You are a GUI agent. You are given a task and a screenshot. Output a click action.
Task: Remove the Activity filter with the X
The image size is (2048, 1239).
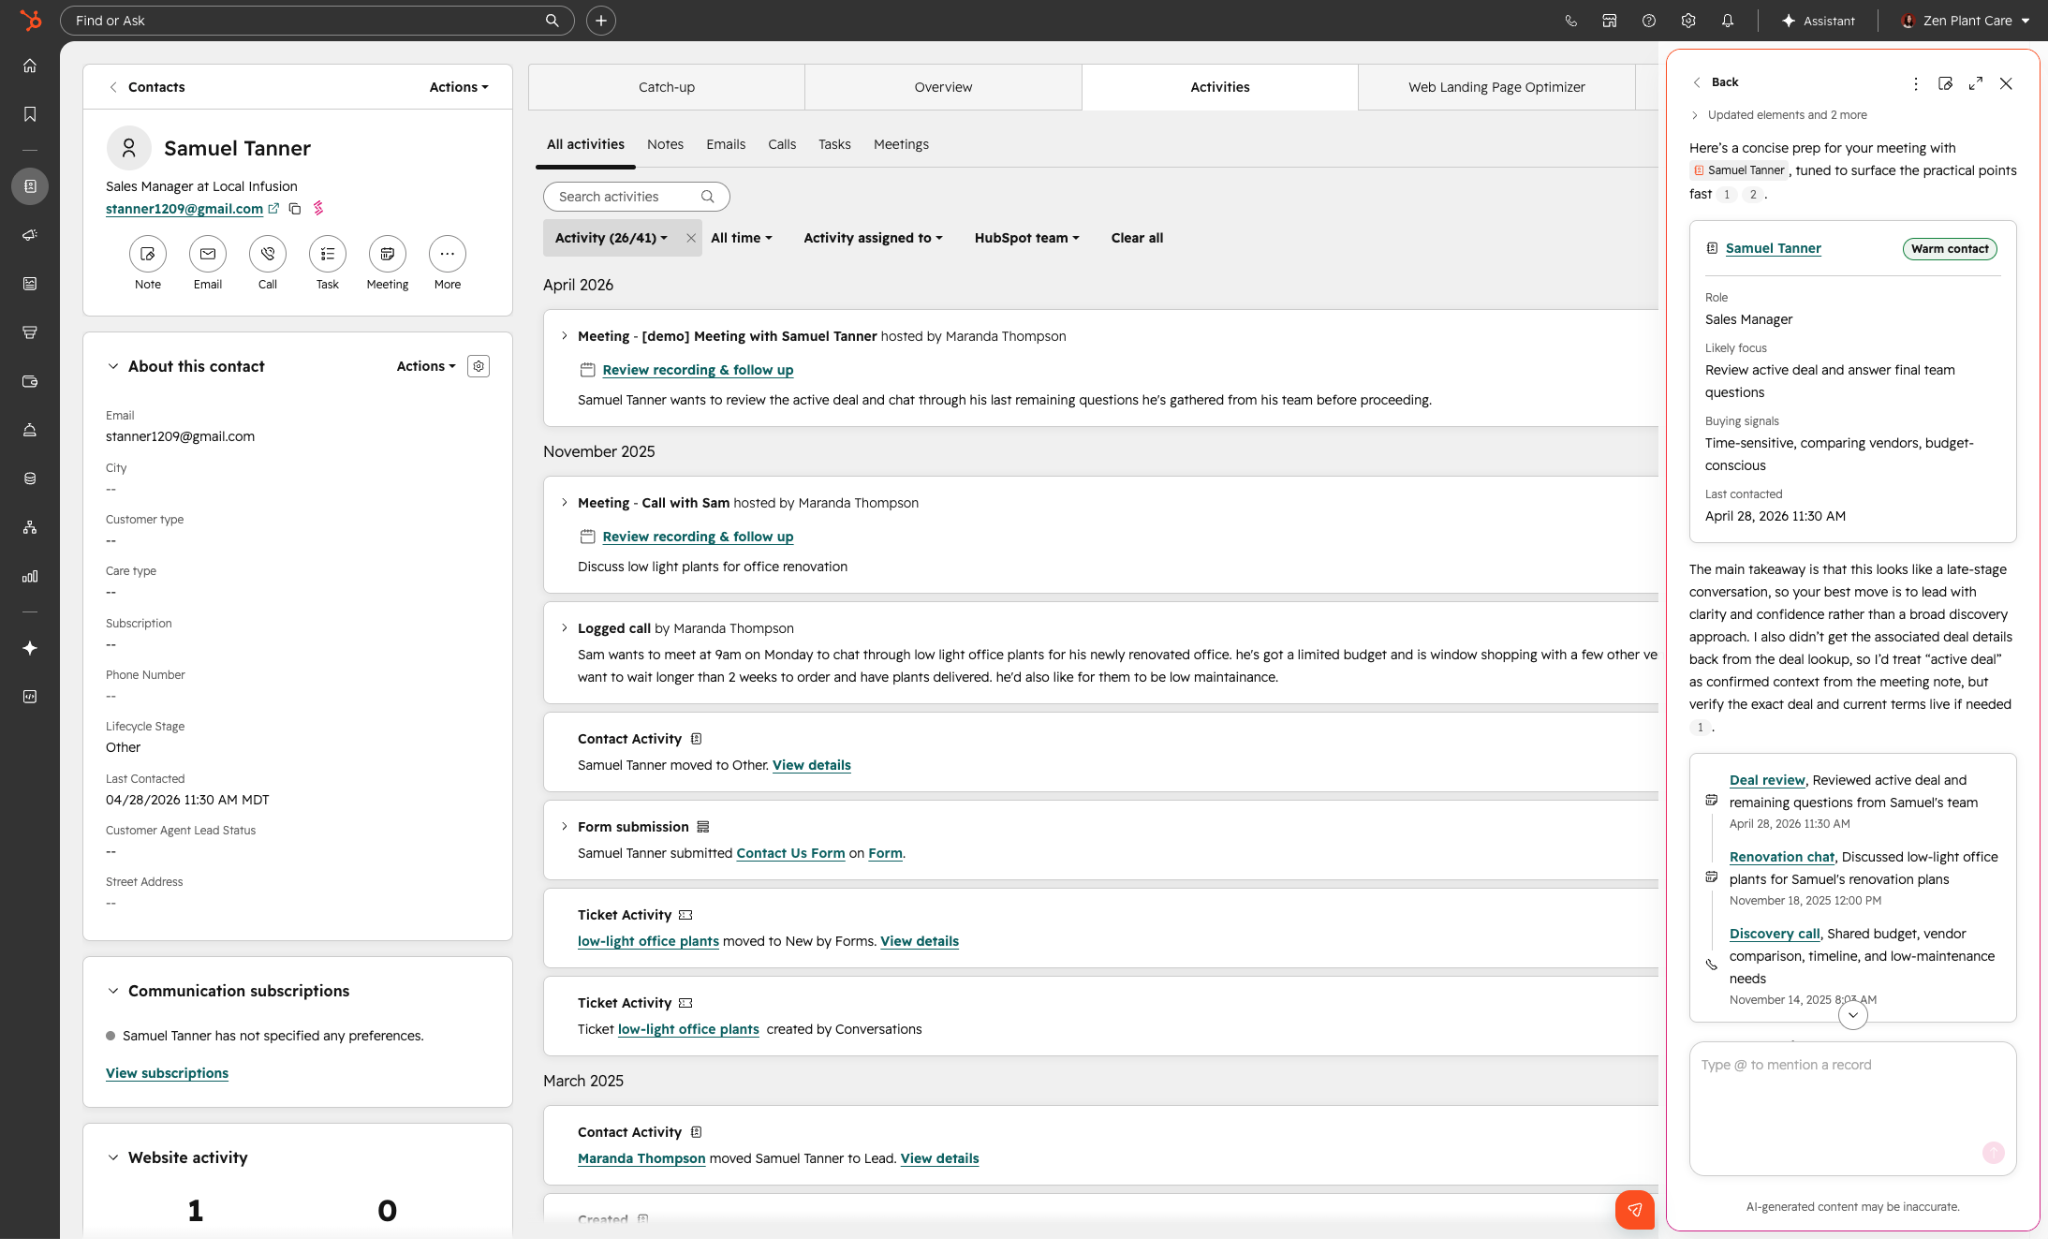pyautogui.click(x=691, y=238)
